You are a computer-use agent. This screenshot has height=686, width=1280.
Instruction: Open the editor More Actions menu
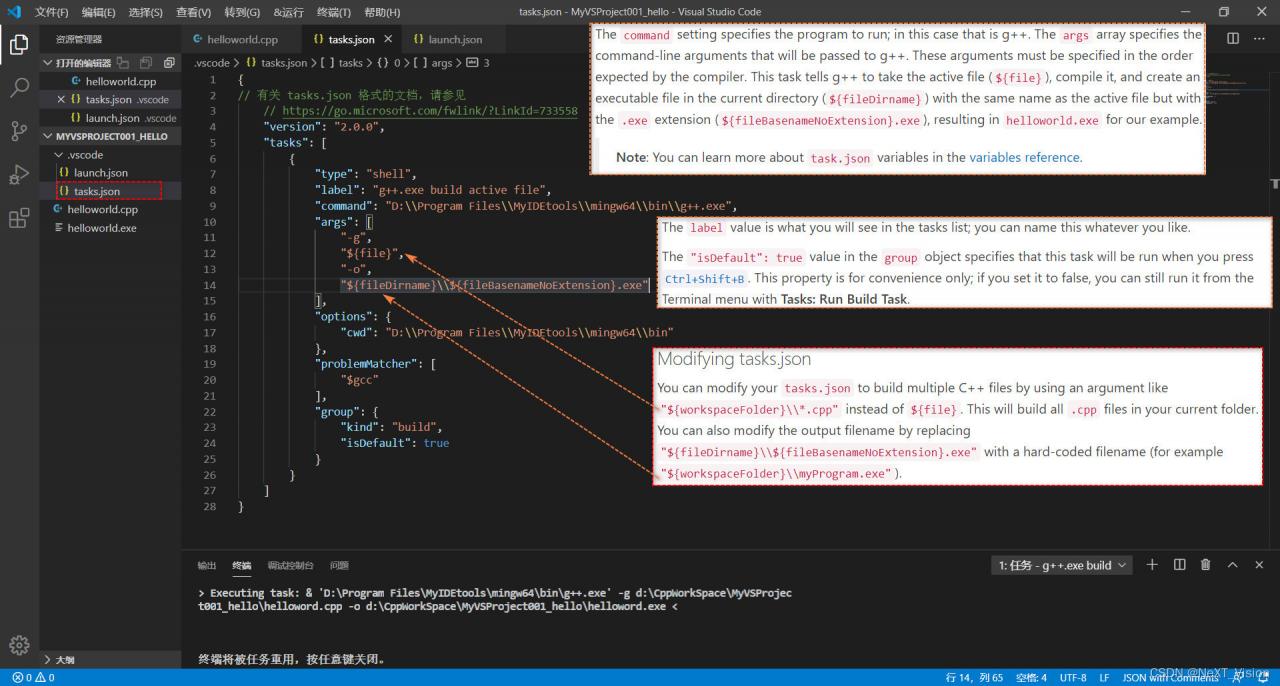(x=1258, y=39)
